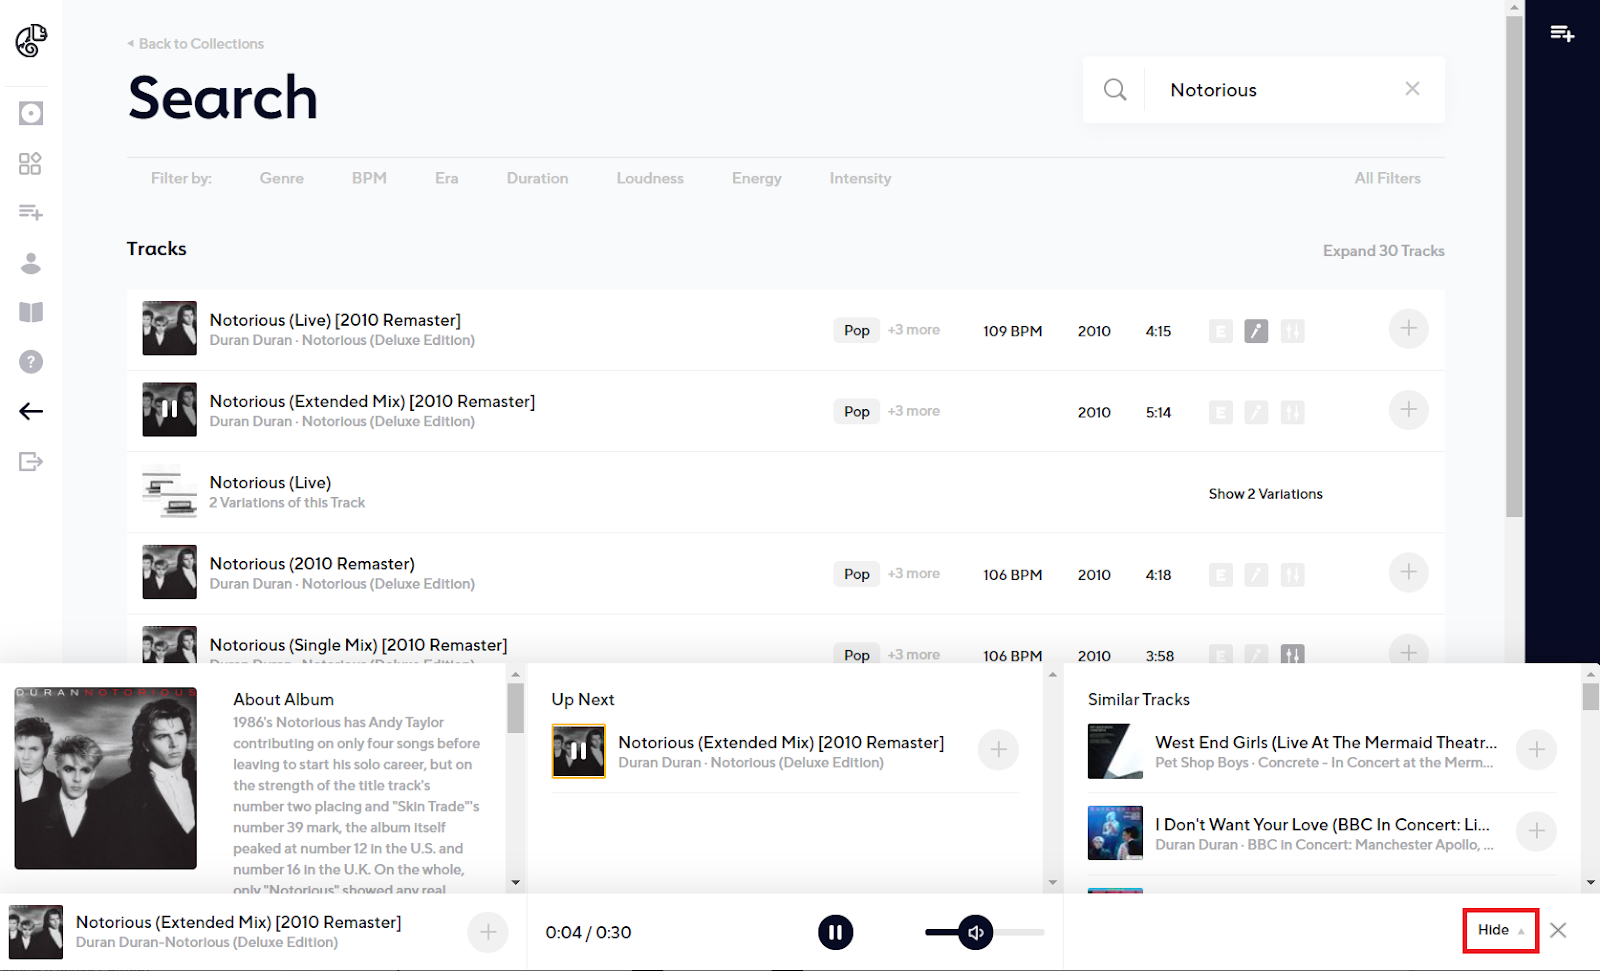Show 2 Variations of Notorious (Live)
This screenshot has height=971, width=1600.
point(1265,494)
